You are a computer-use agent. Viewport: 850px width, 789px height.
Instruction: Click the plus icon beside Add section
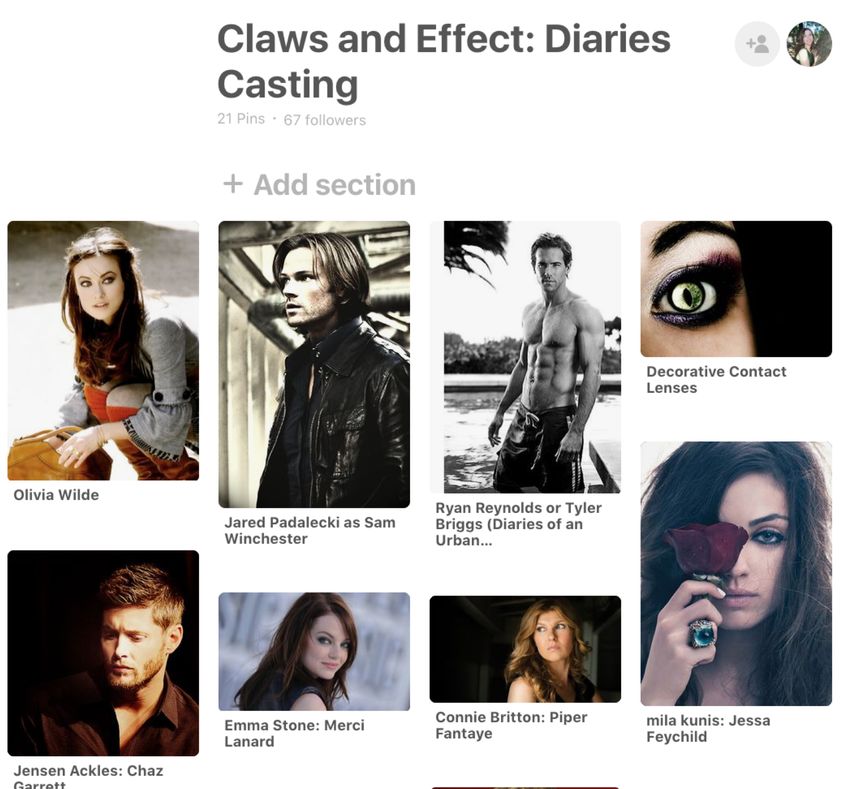pos(233,184)
